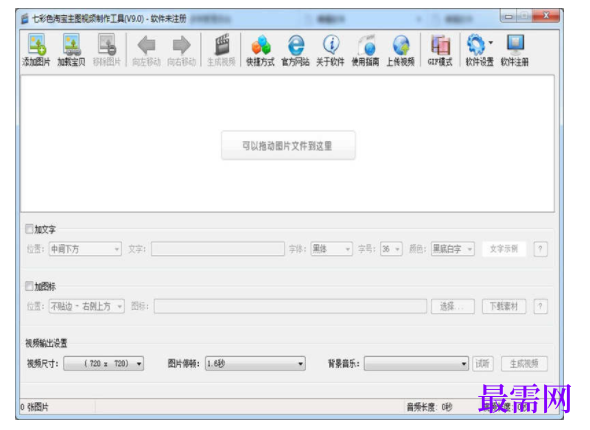
Task: Click the 下载素材 button
Action: (504, 307)
